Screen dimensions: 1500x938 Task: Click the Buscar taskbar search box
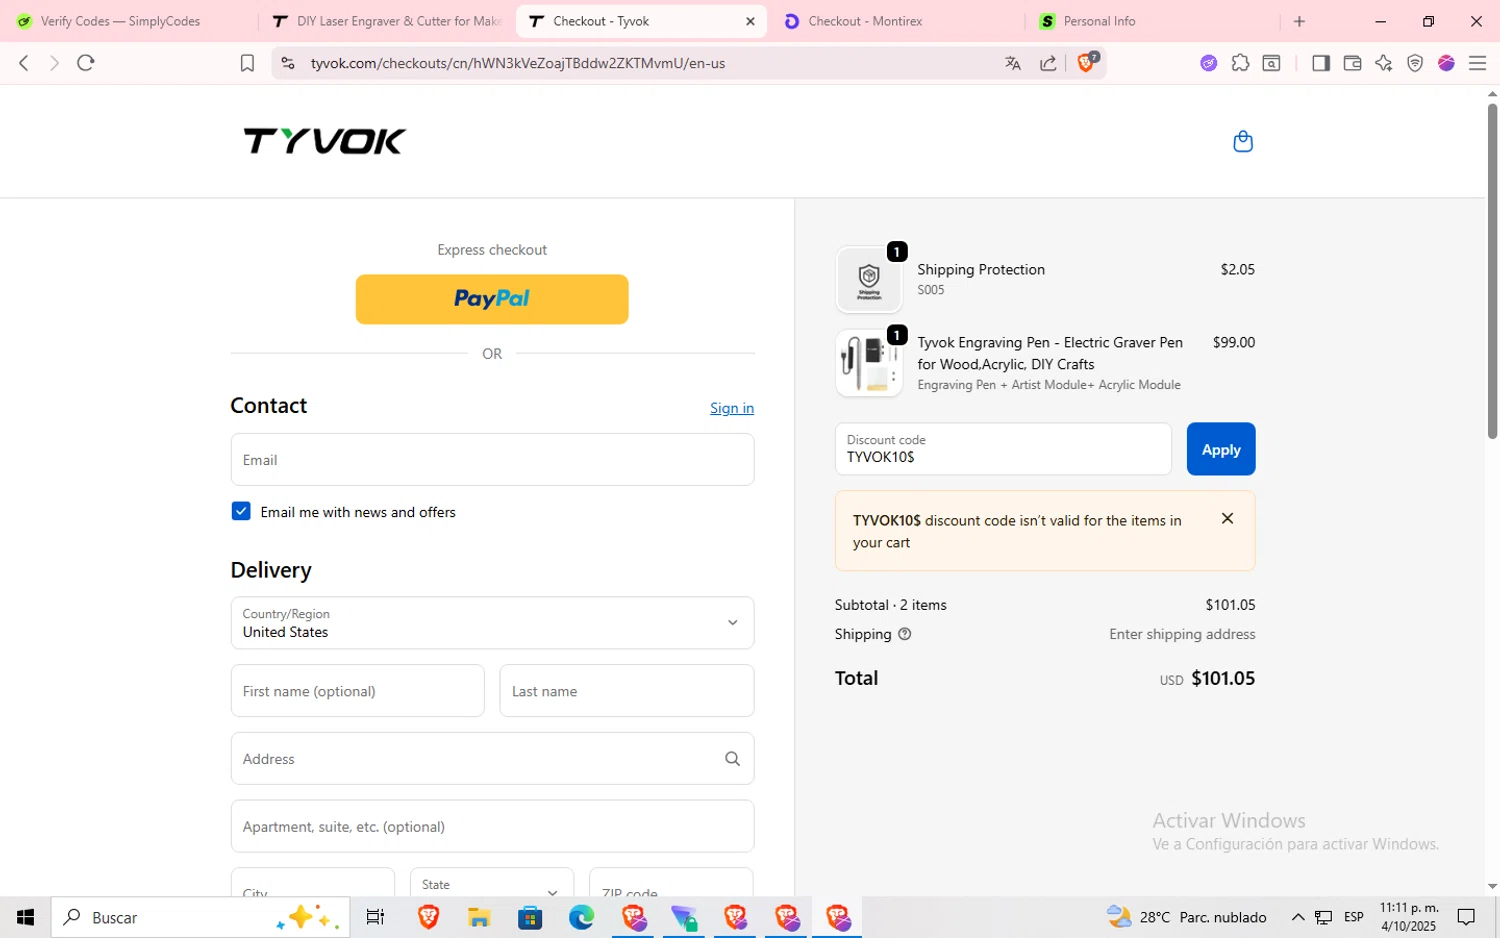[200, 917]
